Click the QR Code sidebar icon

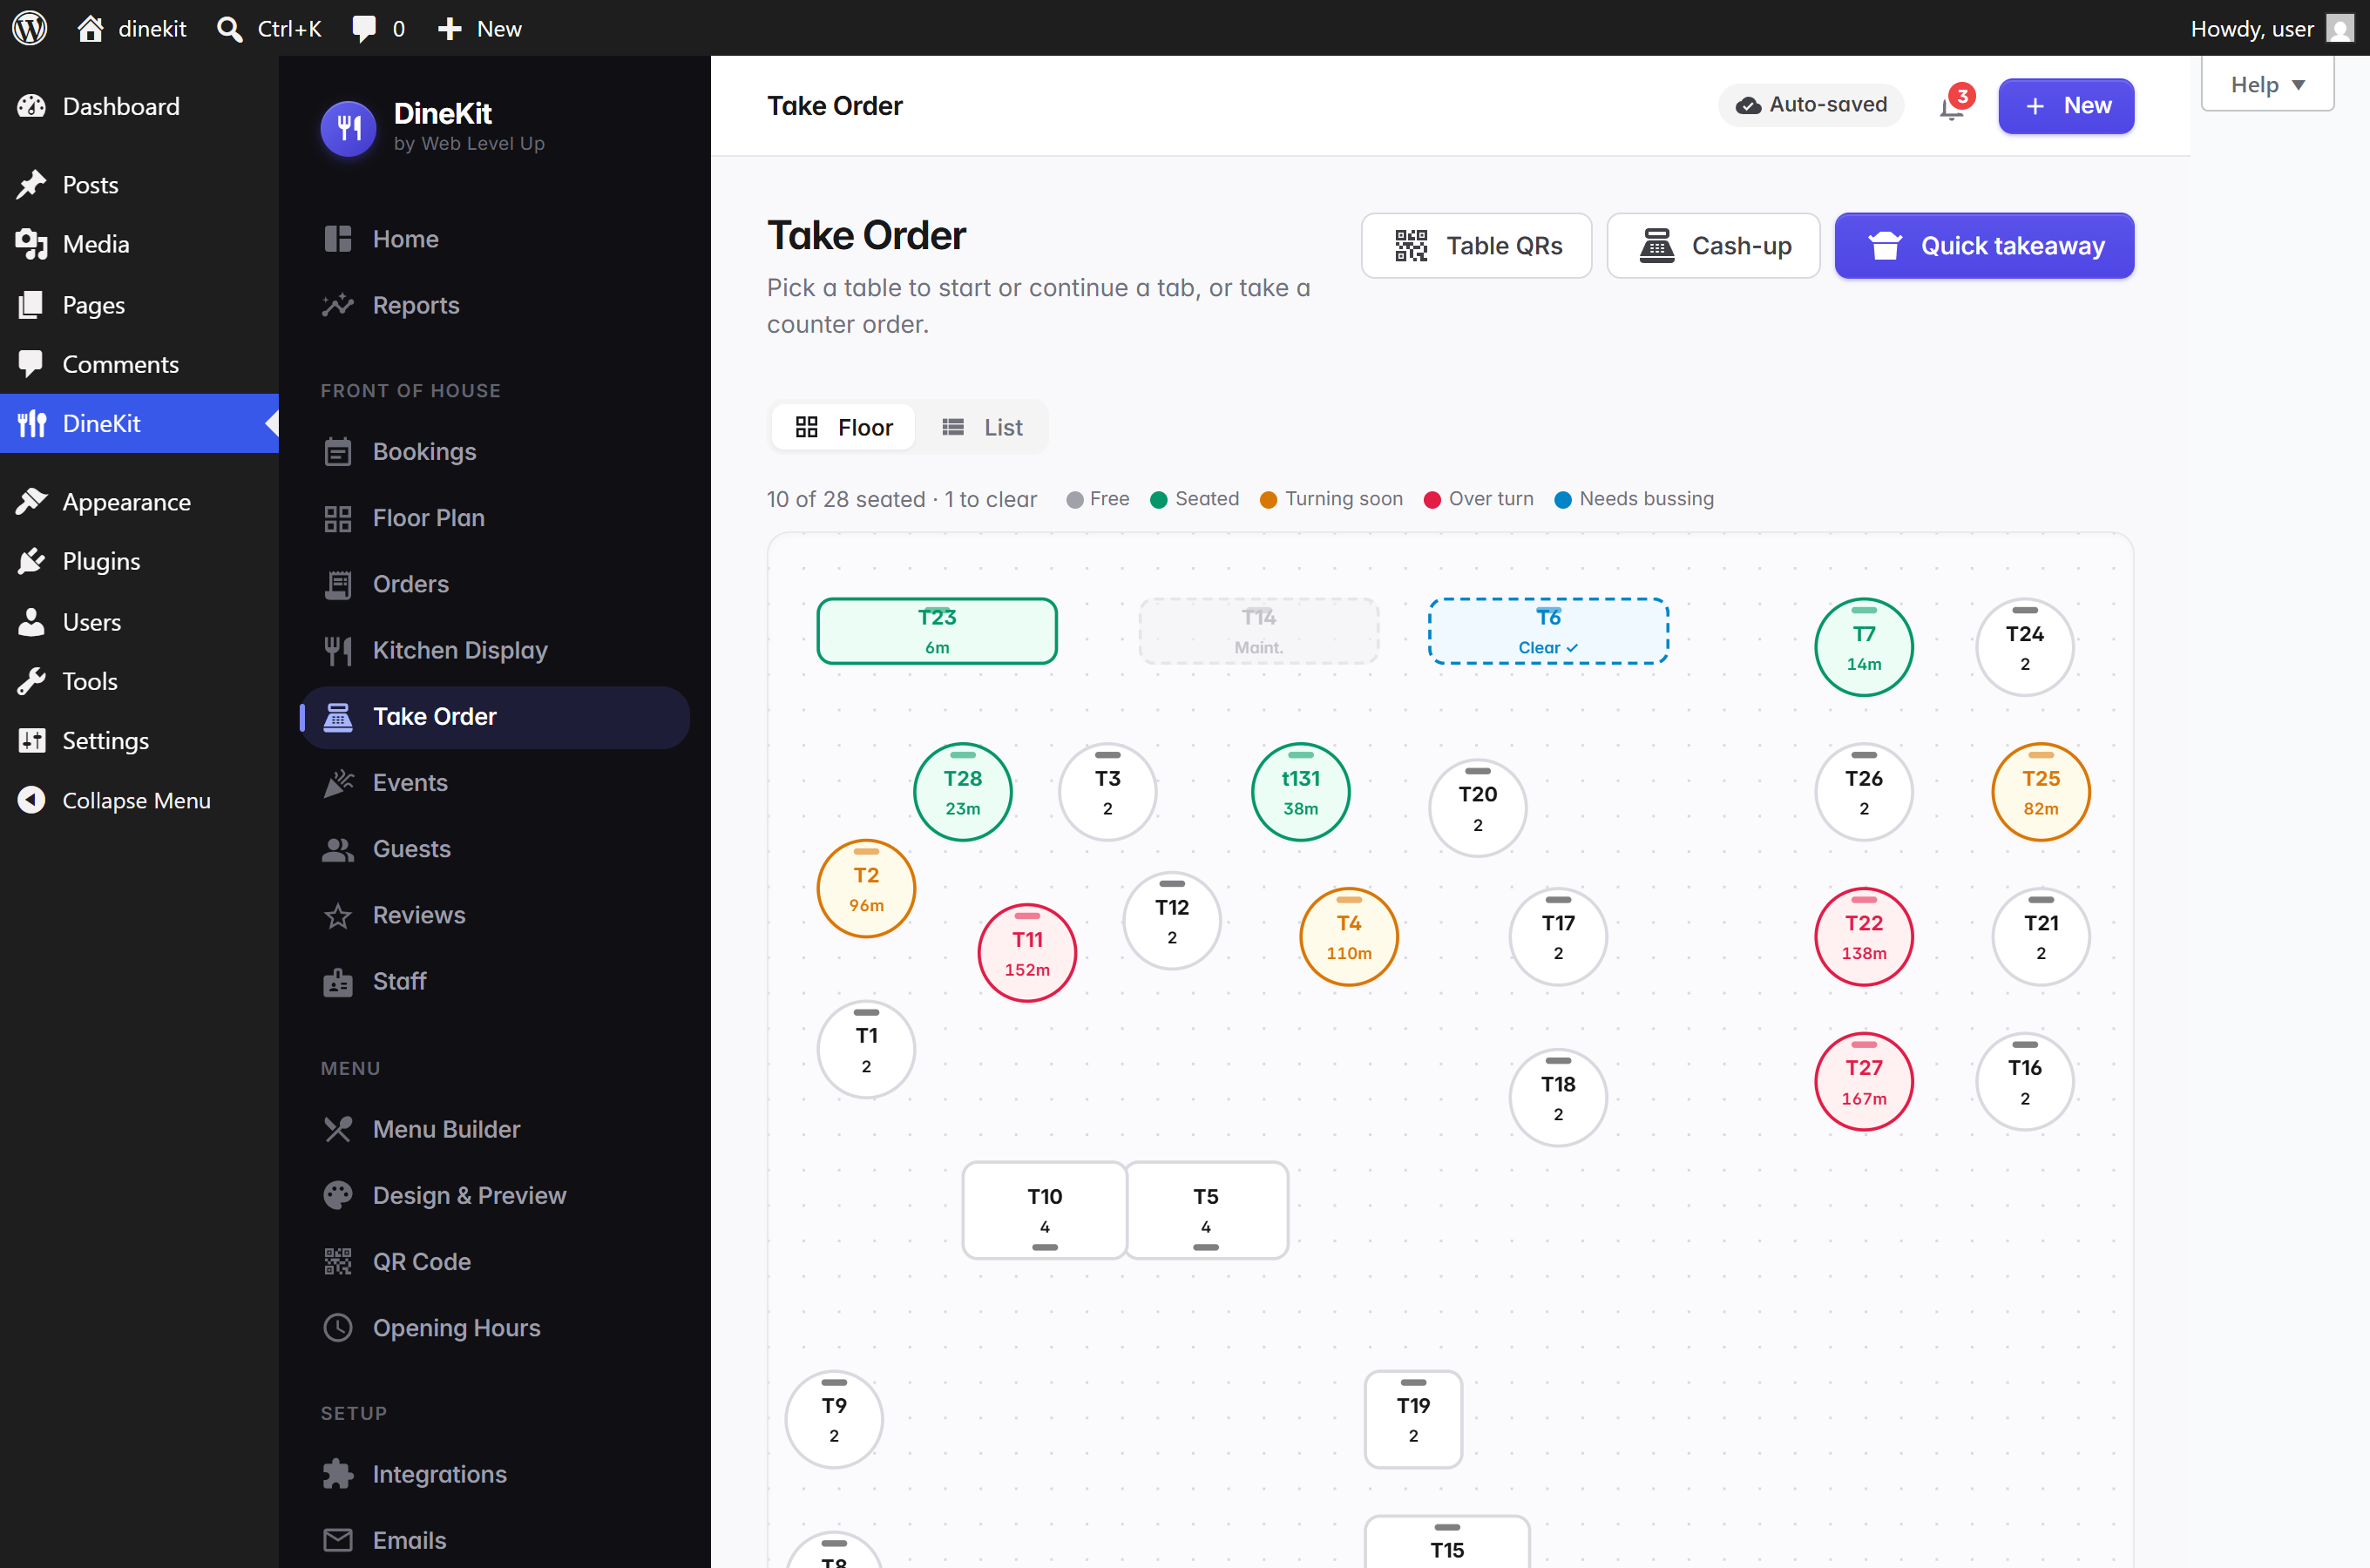[338, 1262]
